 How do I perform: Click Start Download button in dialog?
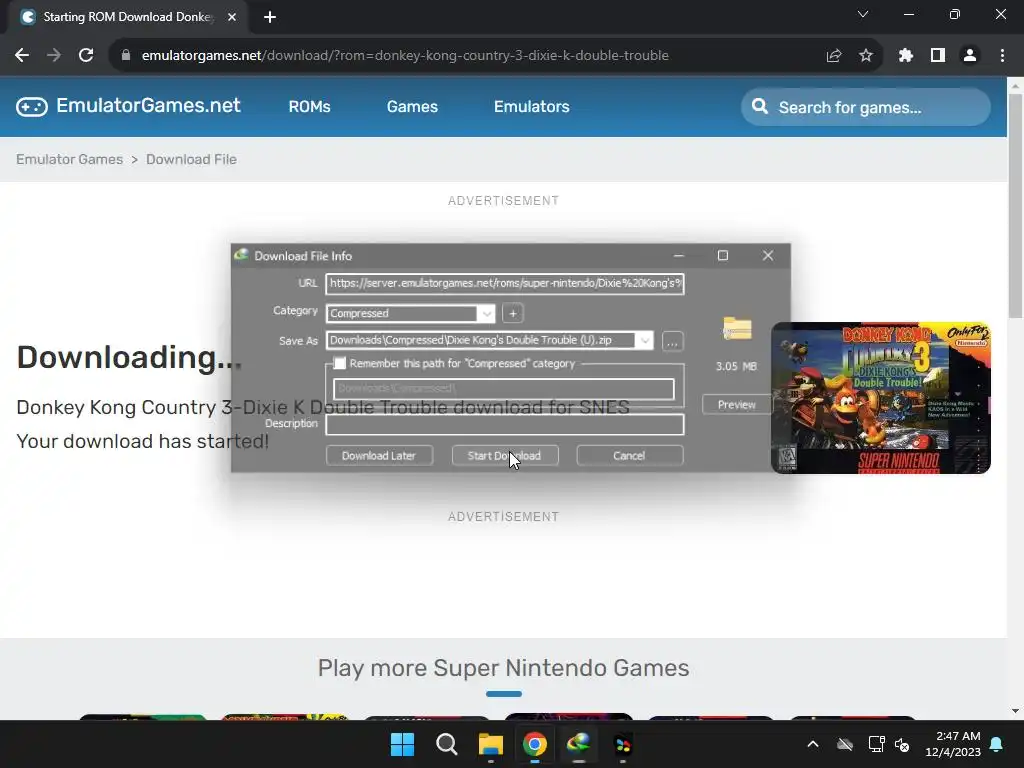[505, 455]
